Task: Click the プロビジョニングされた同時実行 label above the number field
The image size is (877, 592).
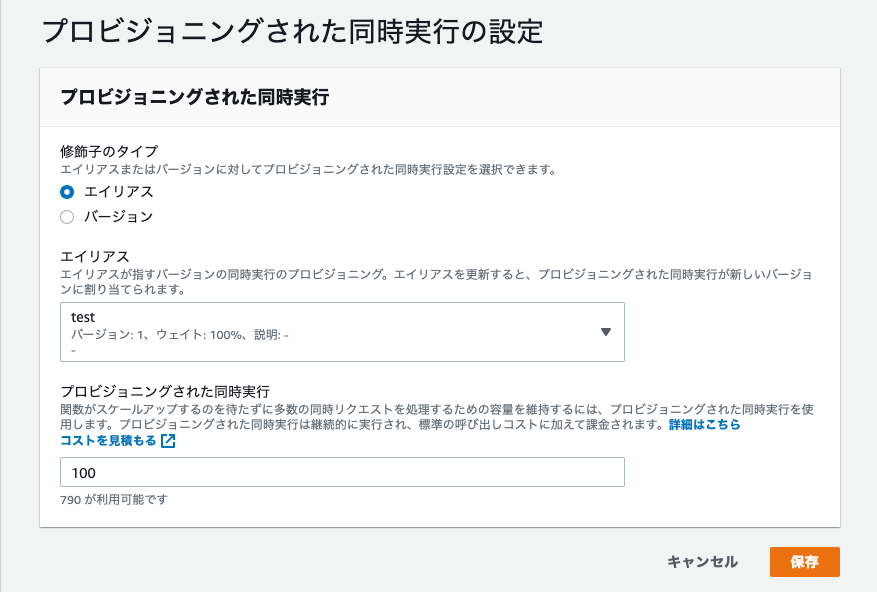Action: coord(165,391)
